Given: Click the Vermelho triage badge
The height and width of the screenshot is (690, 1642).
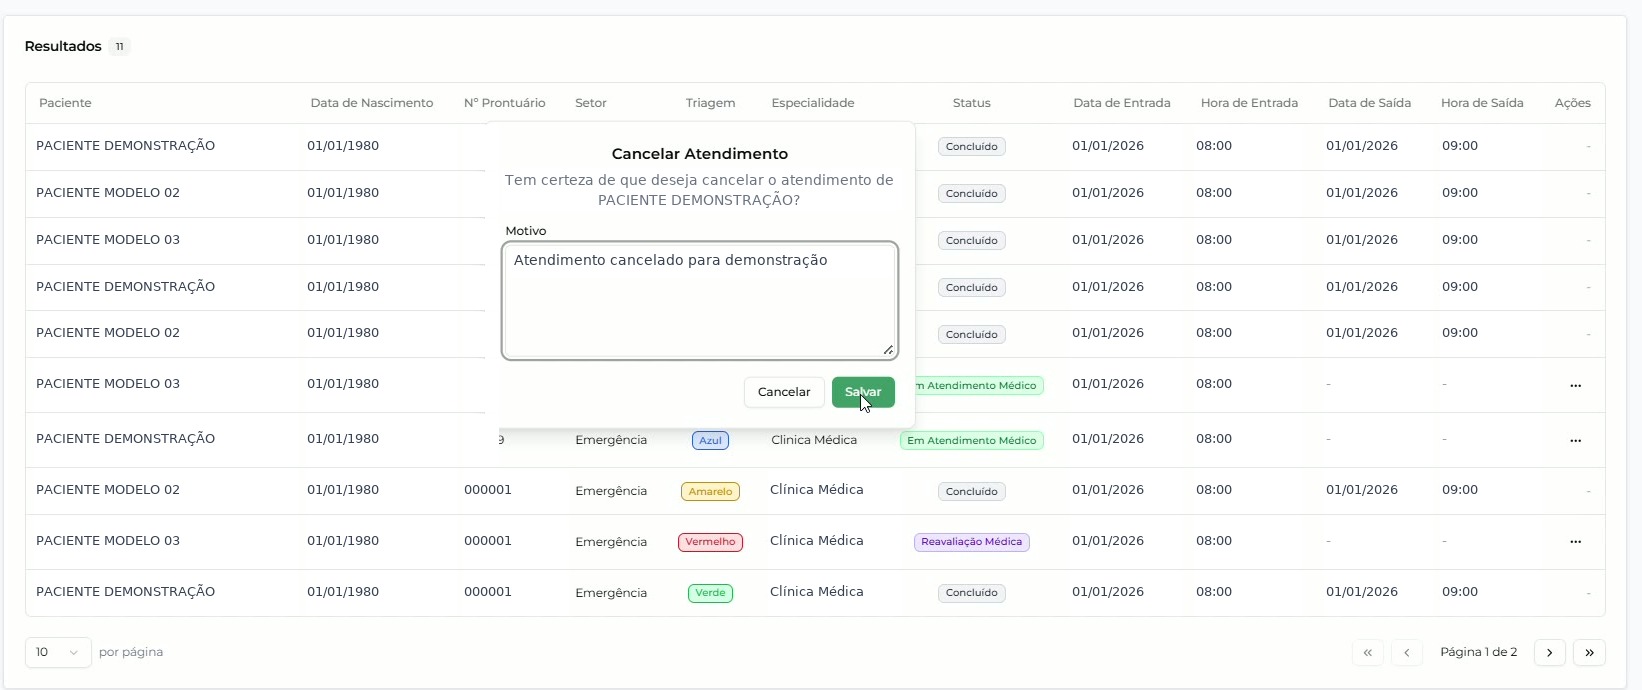Looking at the screenshot, I should pos(710,542).
